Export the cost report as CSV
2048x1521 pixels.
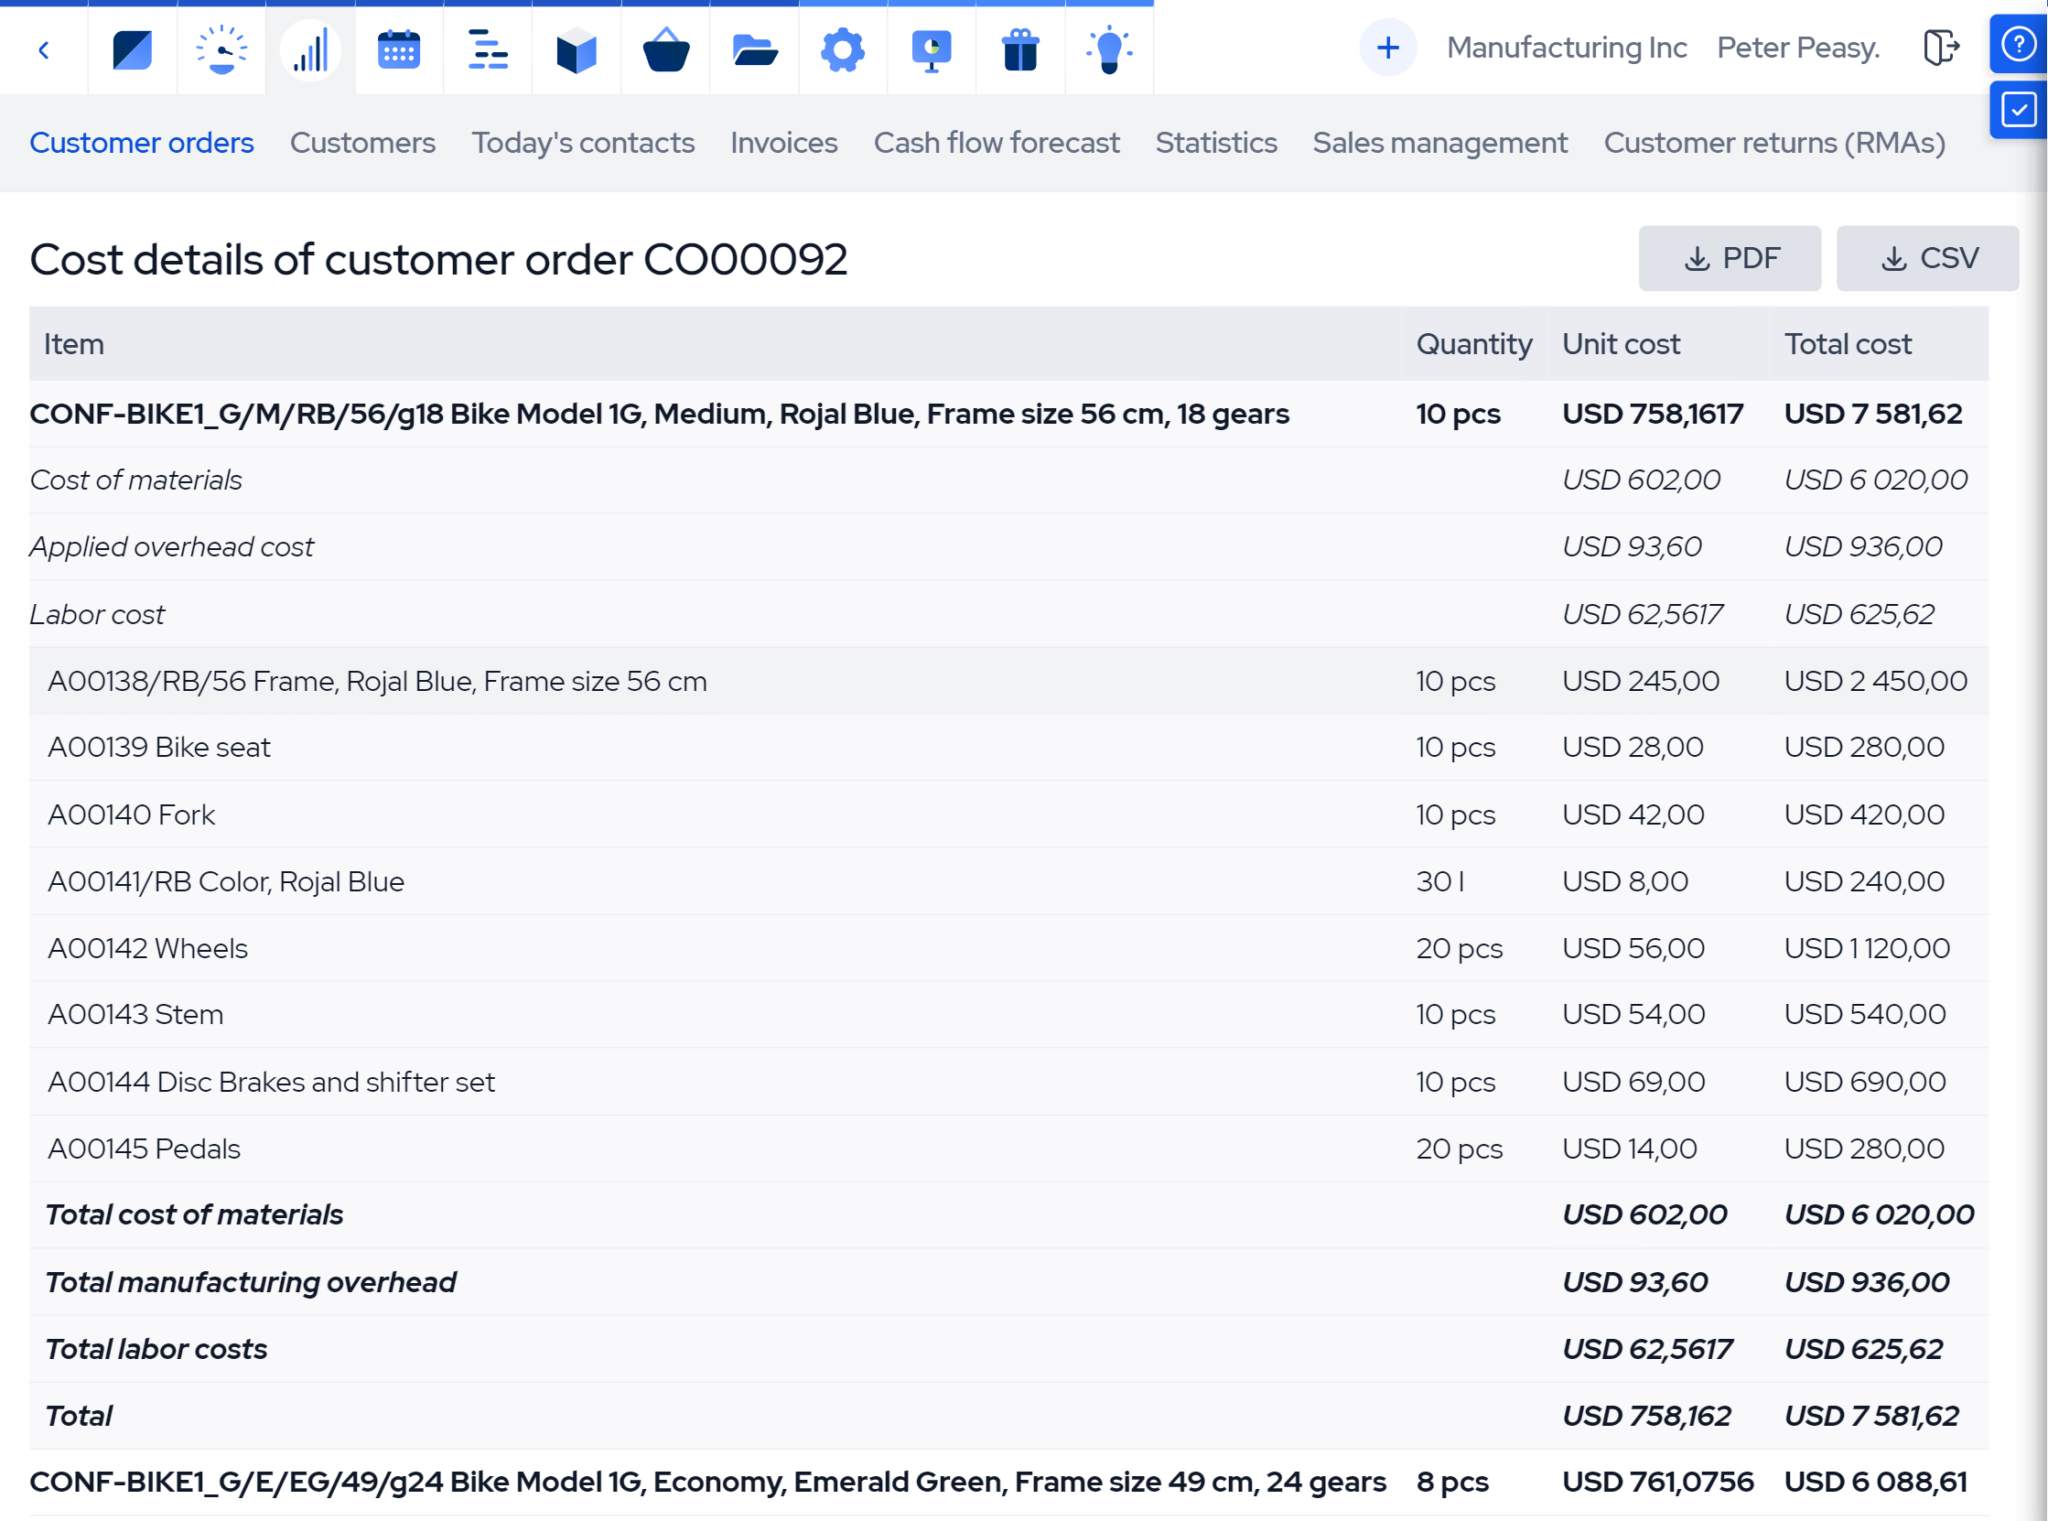pyautogui.click(x=1928, y=258)
